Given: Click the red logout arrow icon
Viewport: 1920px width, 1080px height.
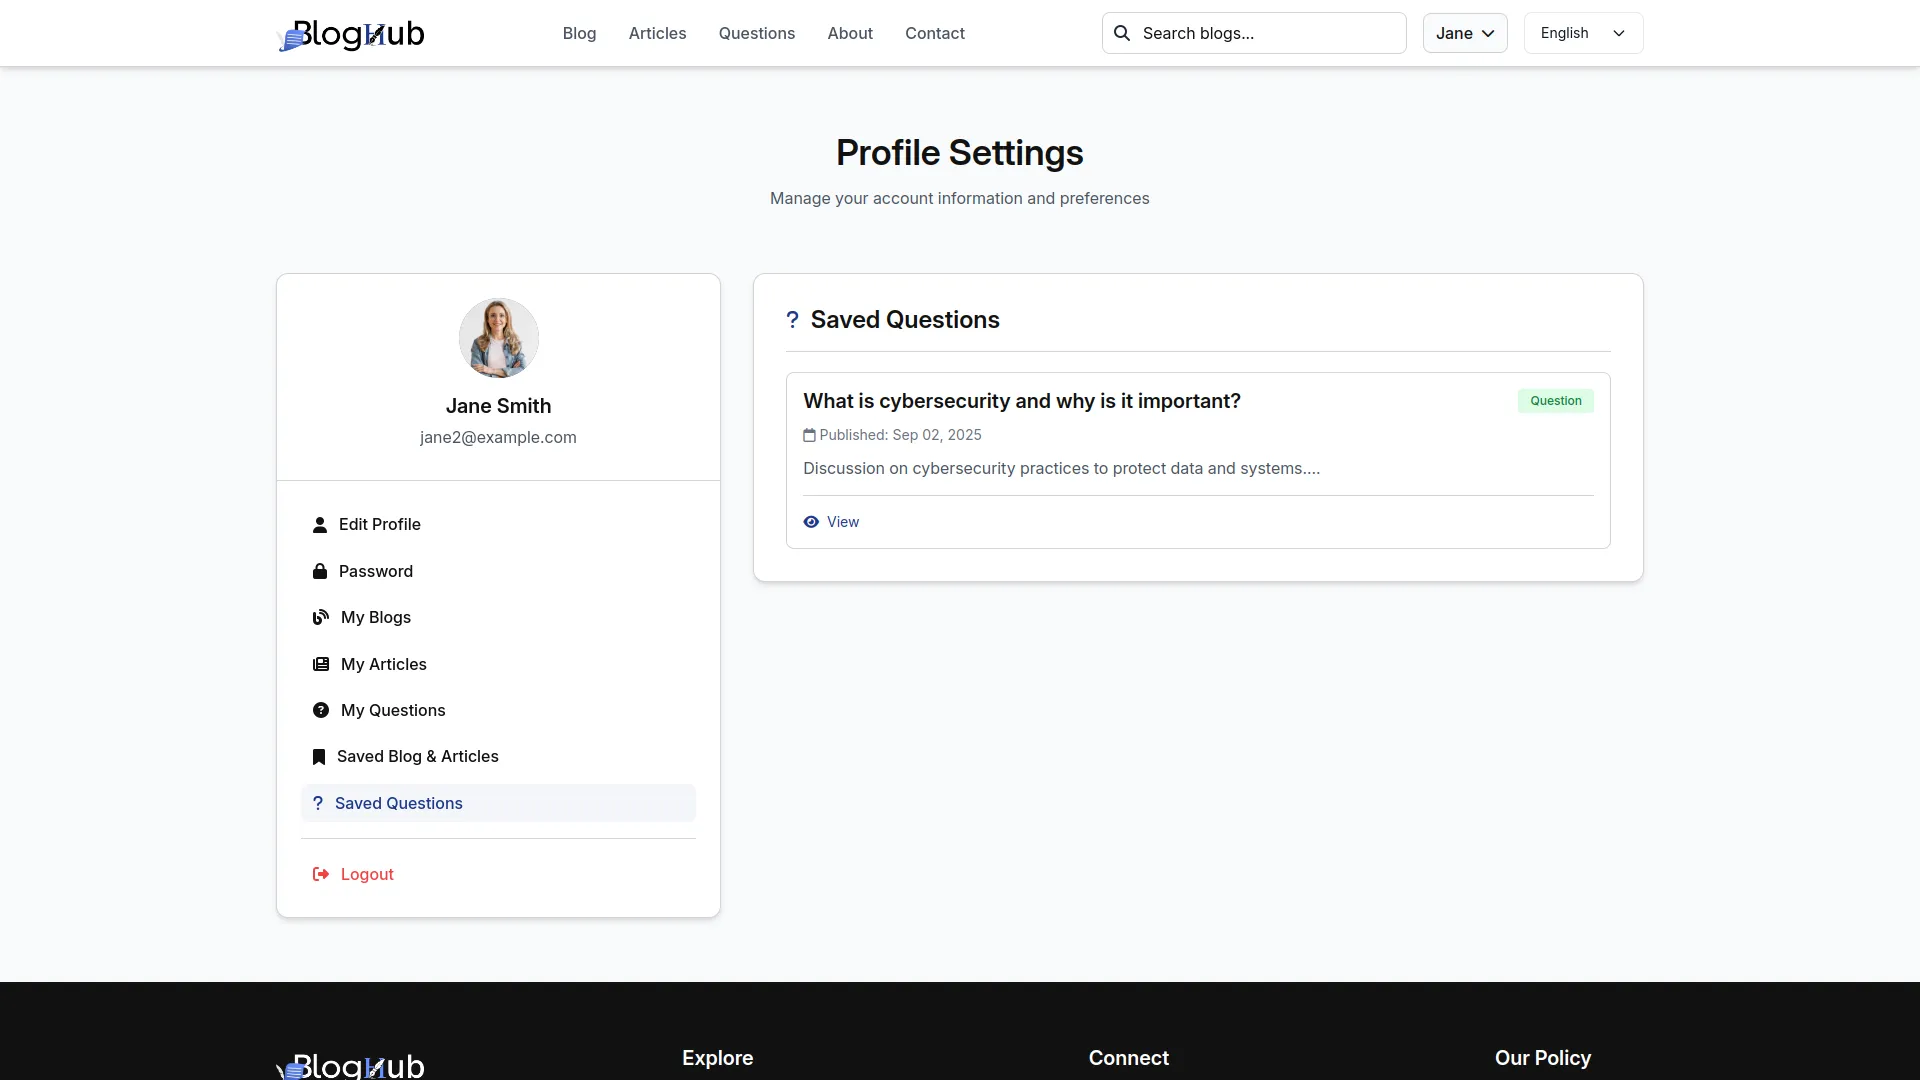Looking at the screenshot, I should coord(321,874).
